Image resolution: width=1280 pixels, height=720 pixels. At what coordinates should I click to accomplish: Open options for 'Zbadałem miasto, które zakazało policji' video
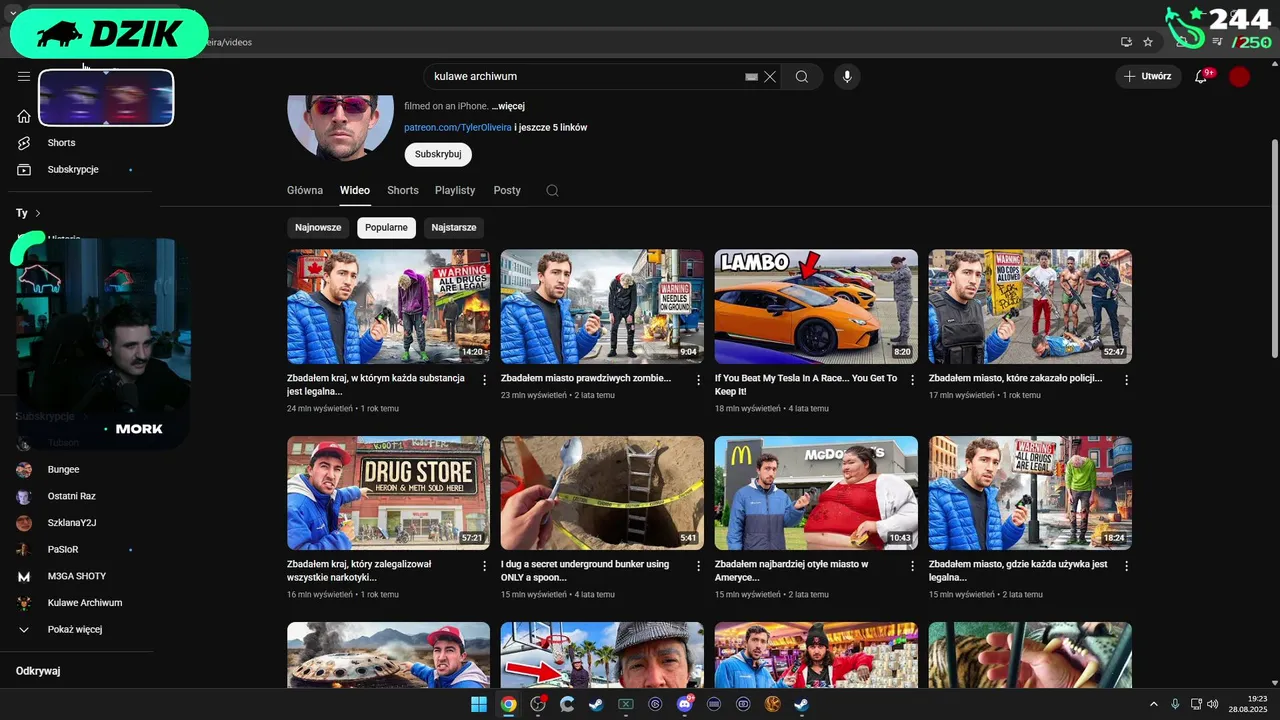tap(1127, 380)
